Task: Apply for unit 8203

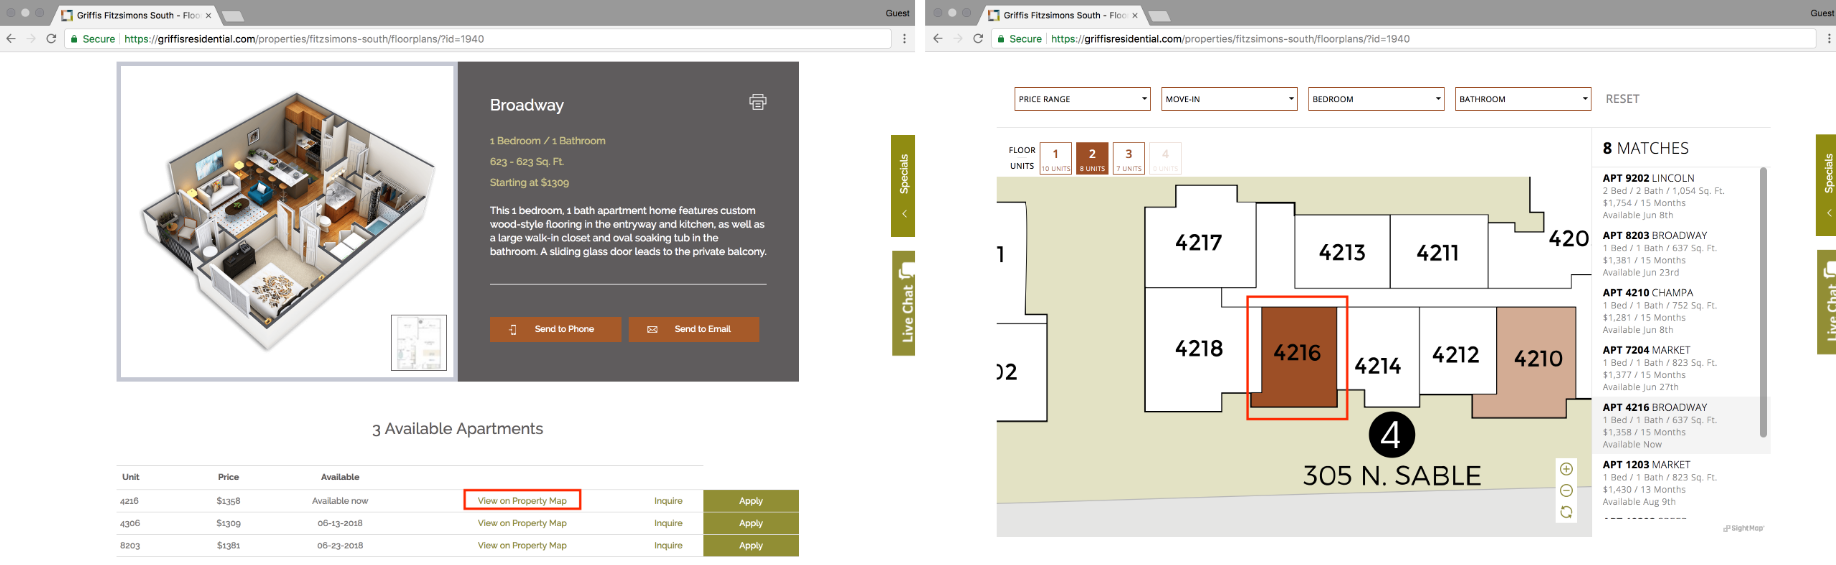Action: tap(751, 545)
